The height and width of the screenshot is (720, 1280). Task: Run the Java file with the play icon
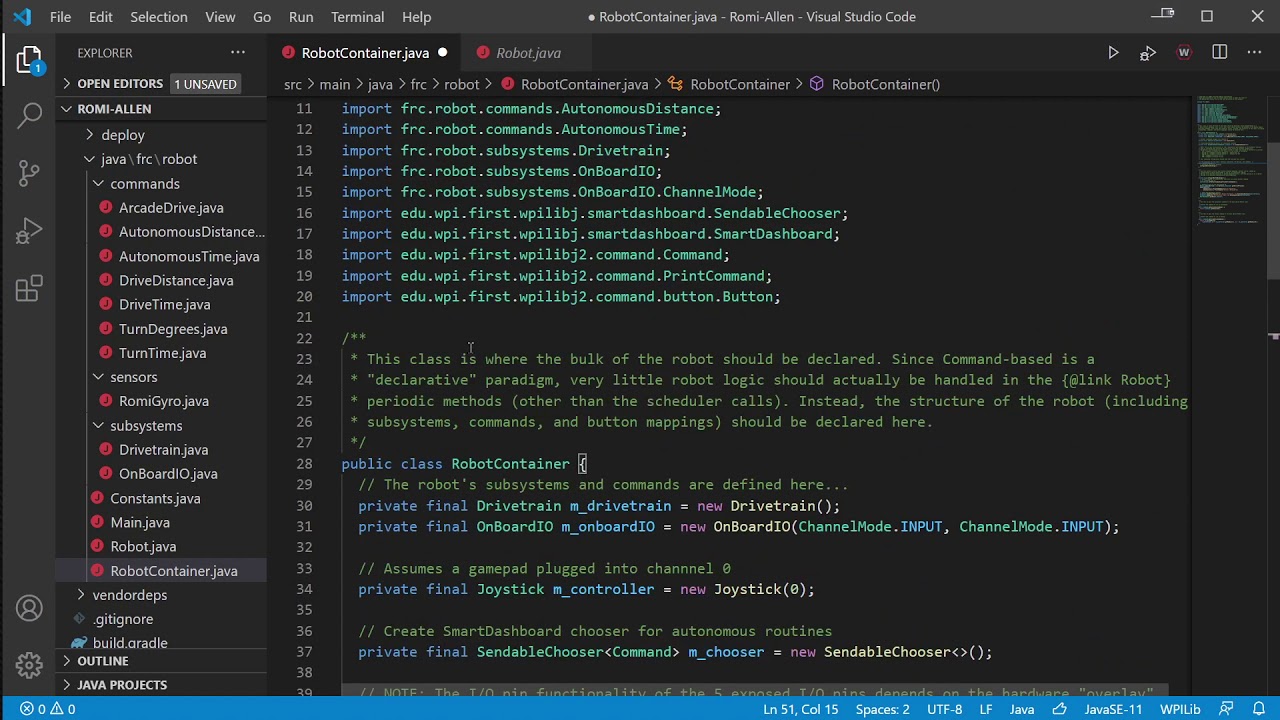1113,53
